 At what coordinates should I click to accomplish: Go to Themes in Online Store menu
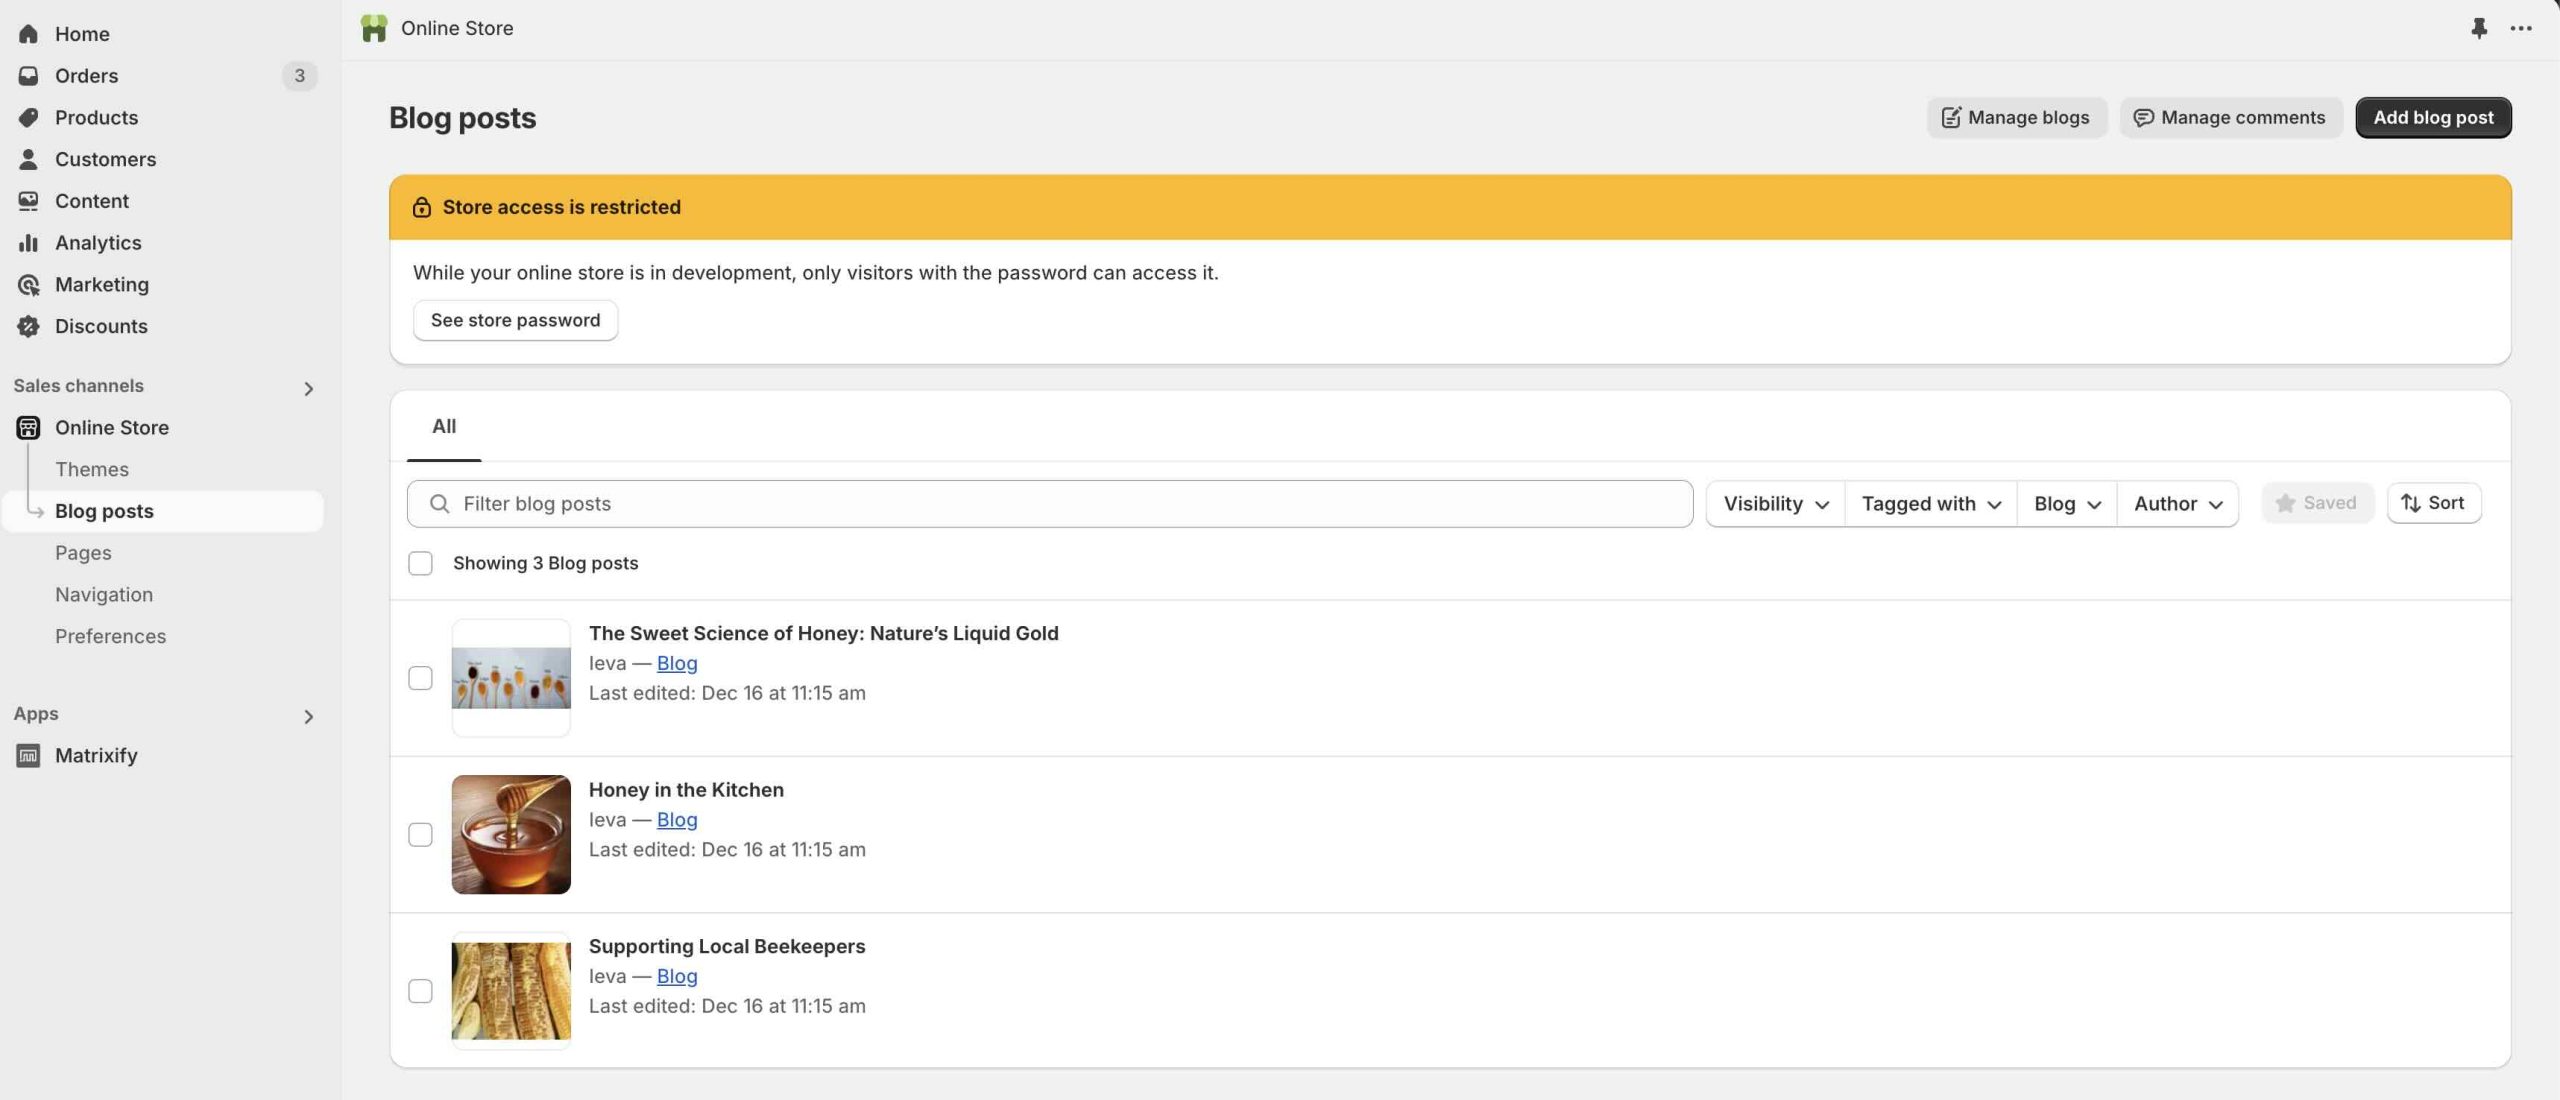point(92,470)
